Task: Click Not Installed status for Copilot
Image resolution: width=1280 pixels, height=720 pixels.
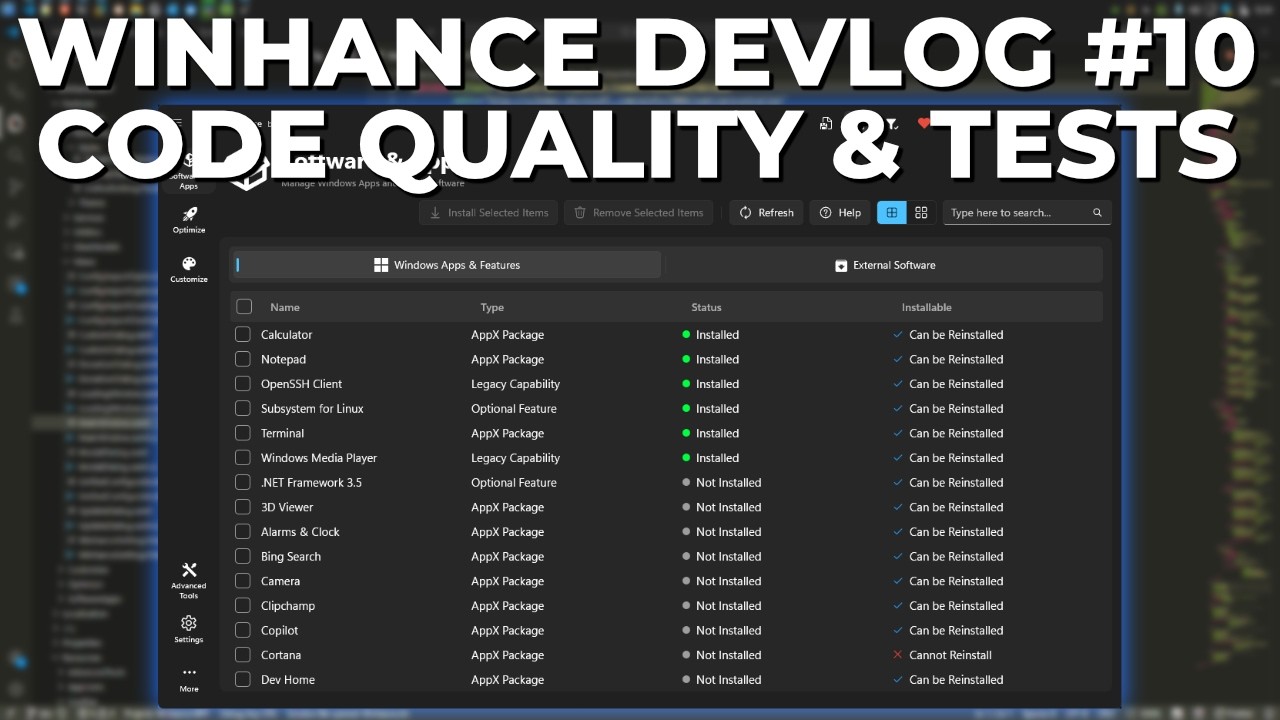Action: pos(729,630)
